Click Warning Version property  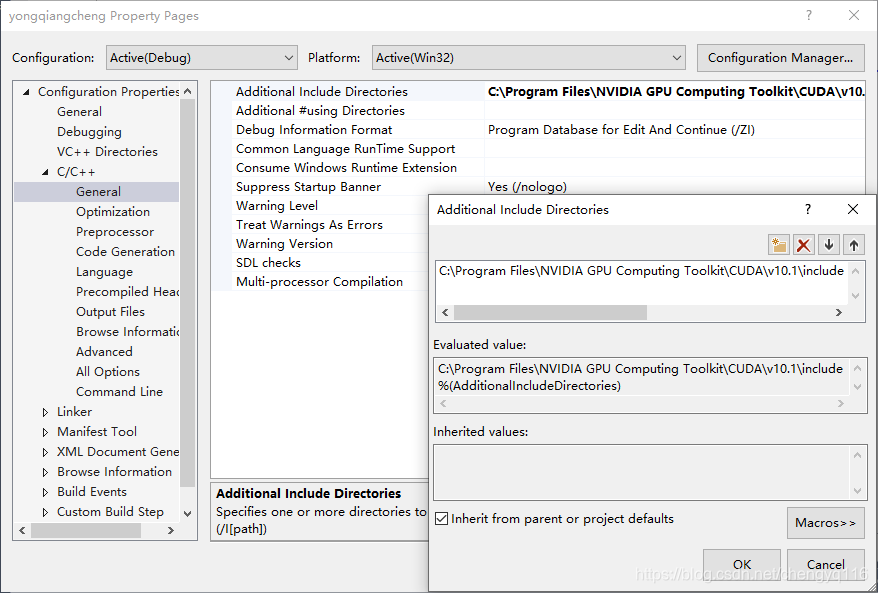pos(284,244)
